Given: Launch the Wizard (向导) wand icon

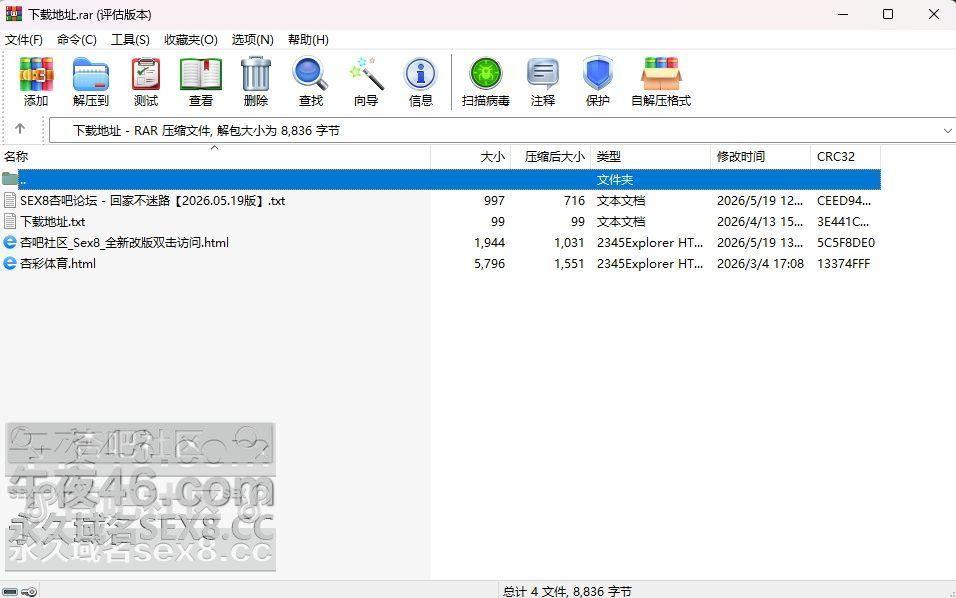Looking at the screenshot, I should tap(366, 82).
